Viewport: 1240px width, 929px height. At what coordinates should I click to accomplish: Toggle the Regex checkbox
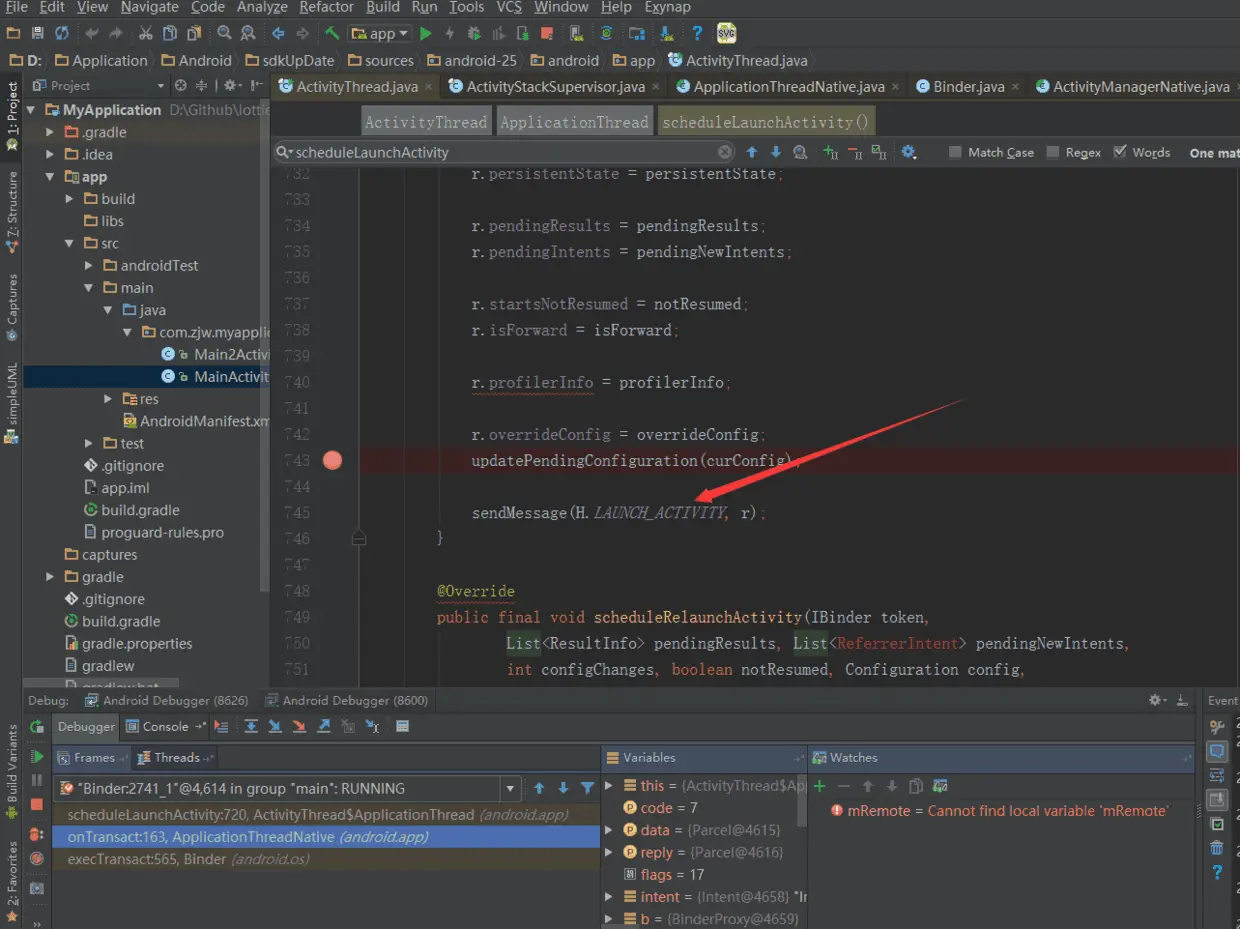point(1053,152)
